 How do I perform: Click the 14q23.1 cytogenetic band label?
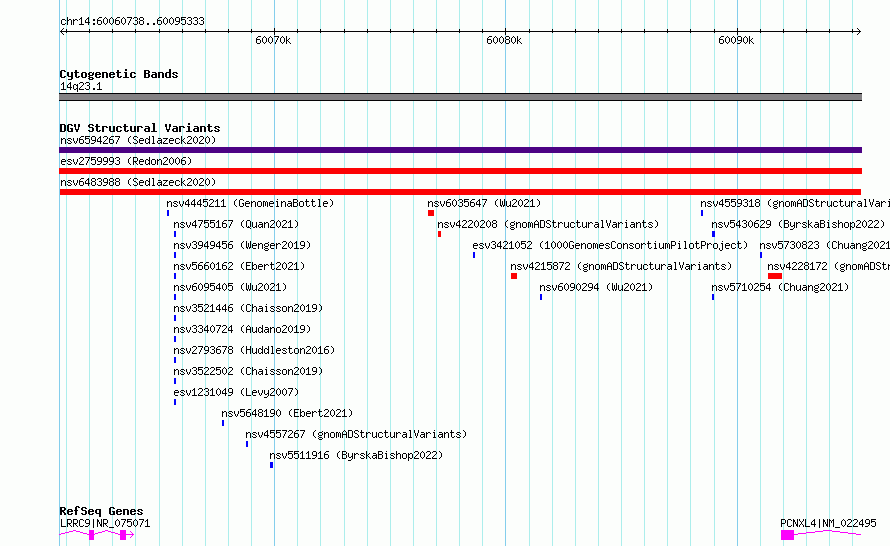point(81,86)
